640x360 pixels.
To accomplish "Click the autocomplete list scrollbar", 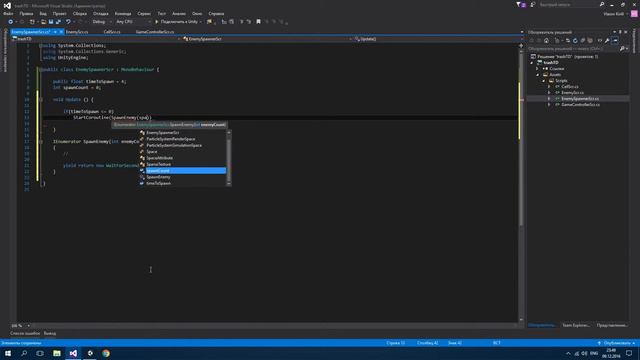I will pos(229,158).
